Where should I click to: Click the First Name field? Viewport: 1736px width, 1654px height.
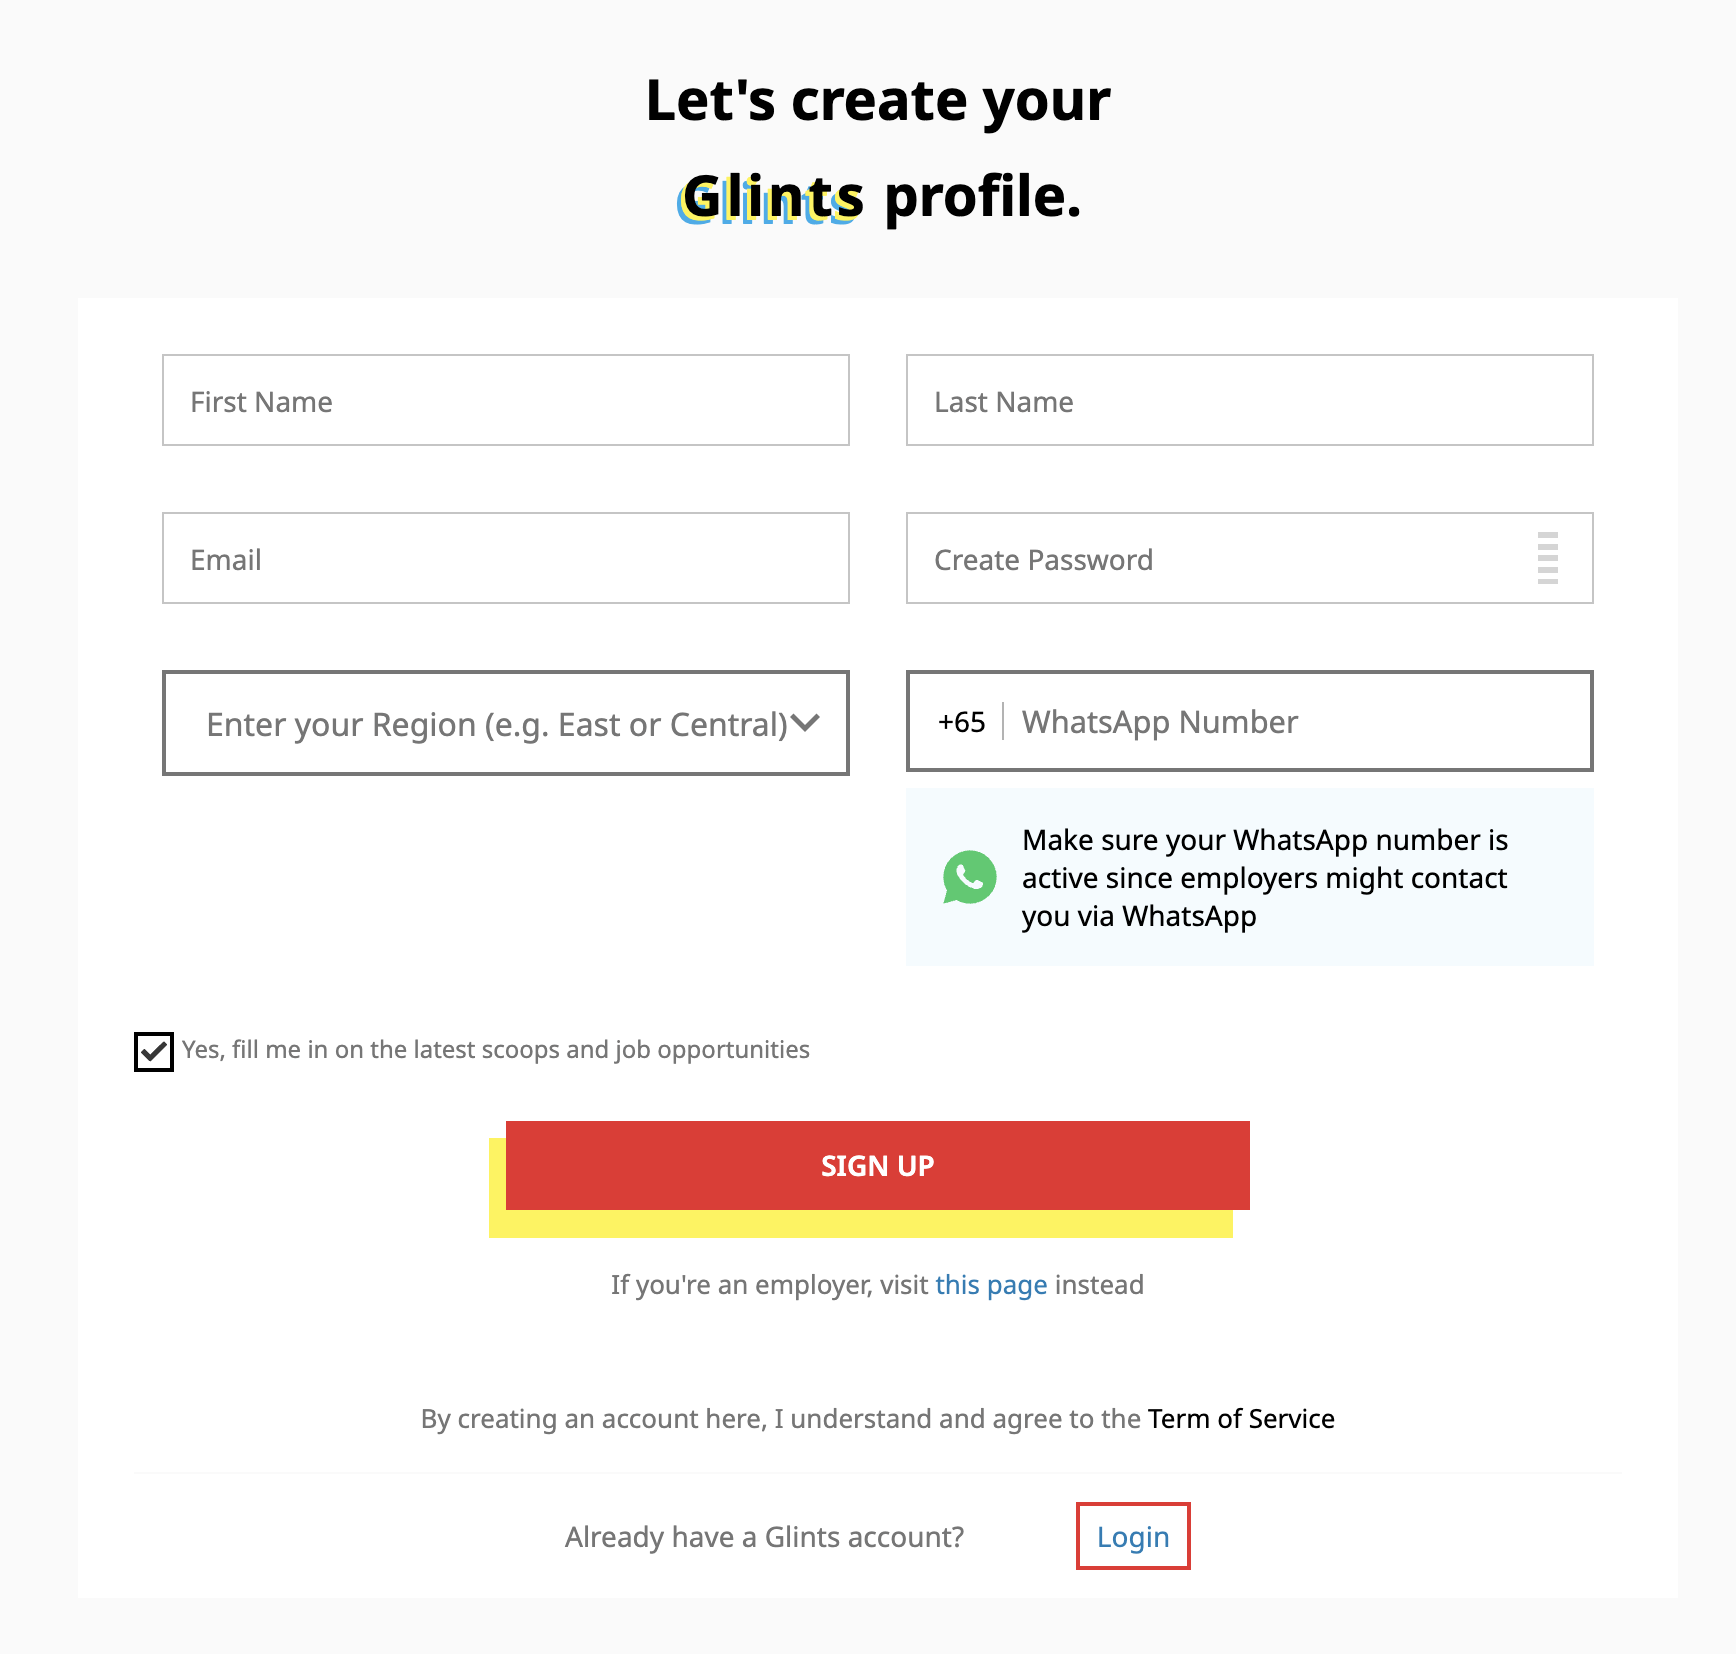[505, 400]
